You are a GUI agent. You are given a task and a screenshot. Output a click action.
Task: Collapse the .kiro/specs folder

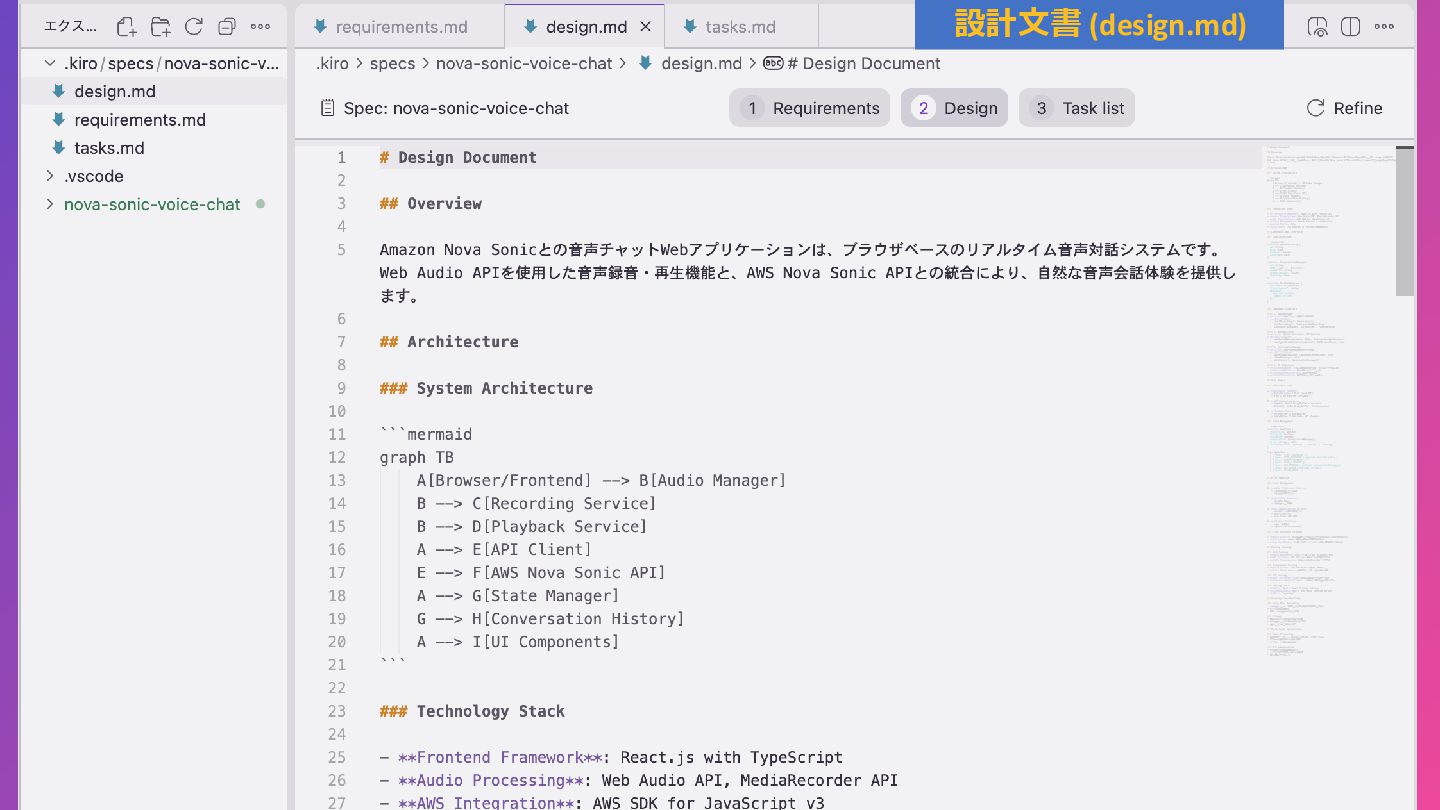(x=50, y=63)
